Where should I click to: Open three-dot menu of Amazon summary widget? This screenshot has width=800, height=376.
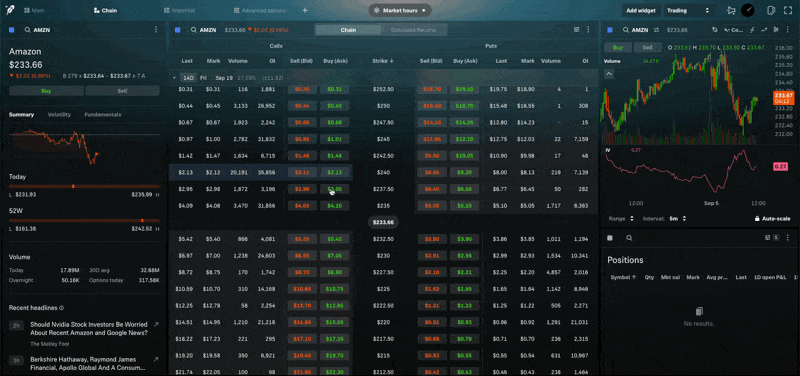pos(156,30)
